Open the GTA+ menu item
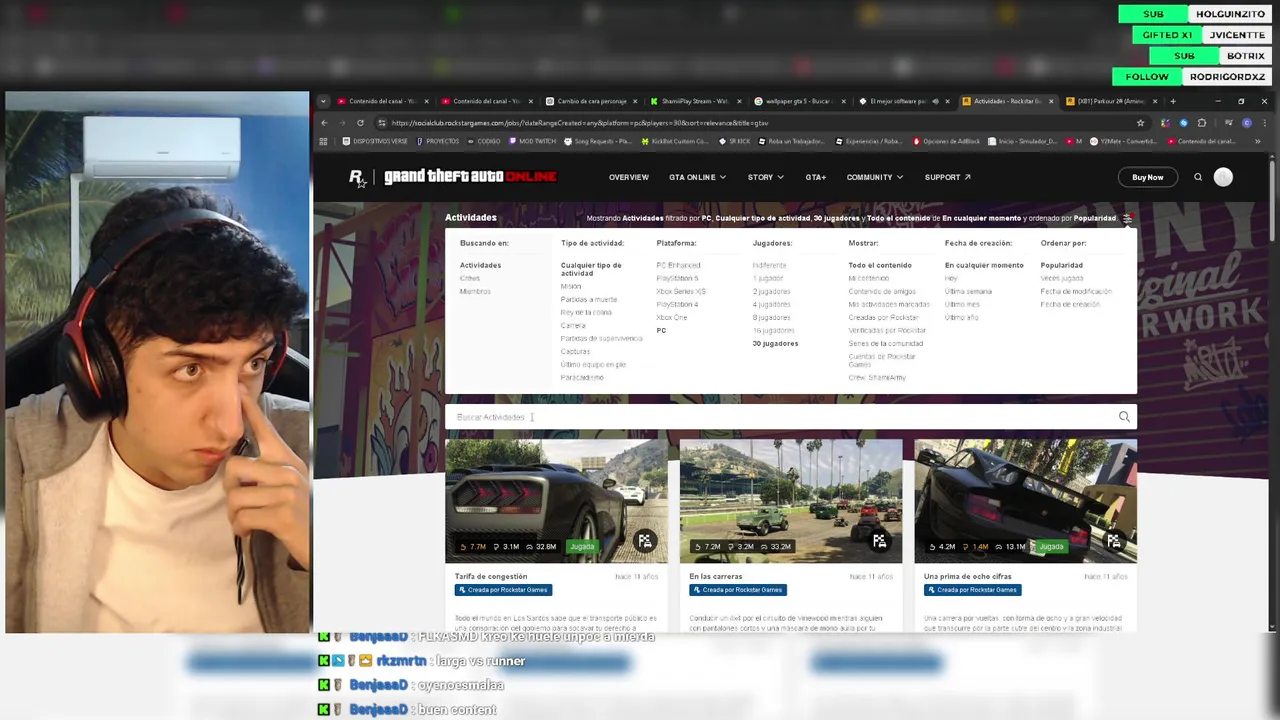 pos(815,177)
